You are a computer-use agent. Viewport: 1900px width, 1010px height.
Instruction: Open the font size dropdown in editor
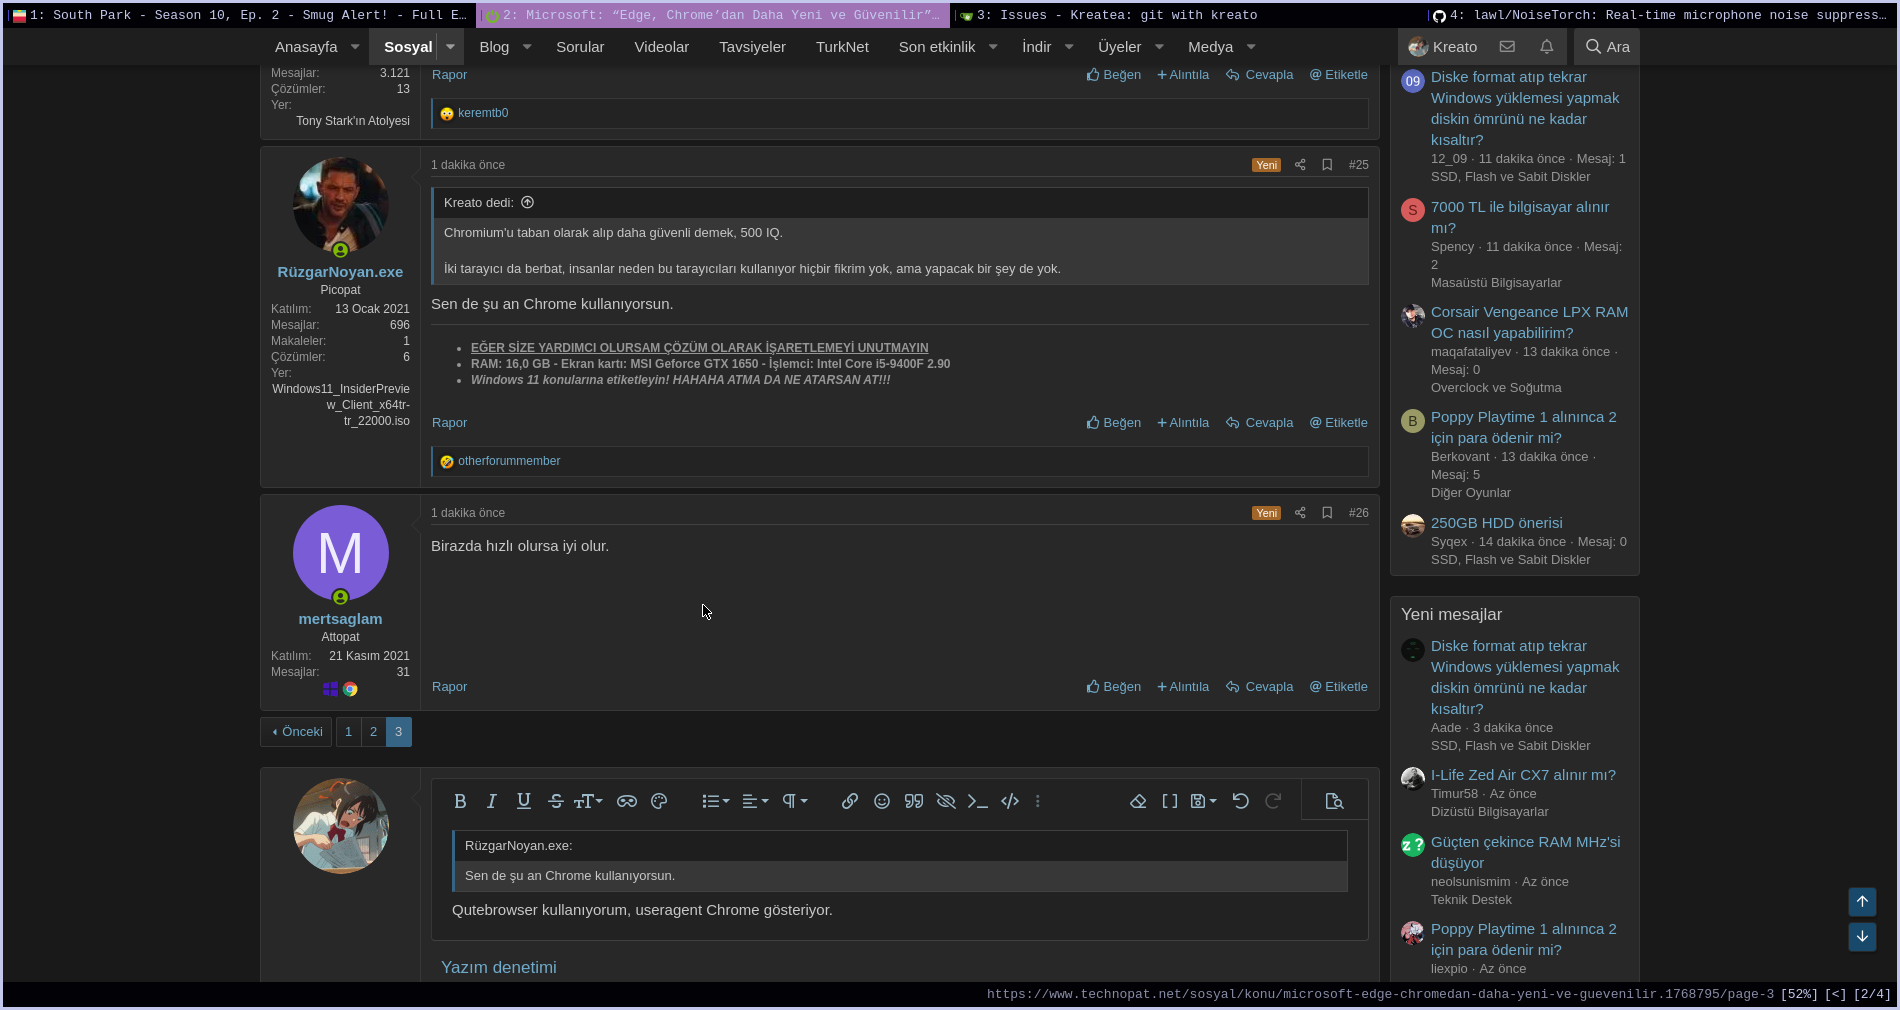(x=588, y=801)
